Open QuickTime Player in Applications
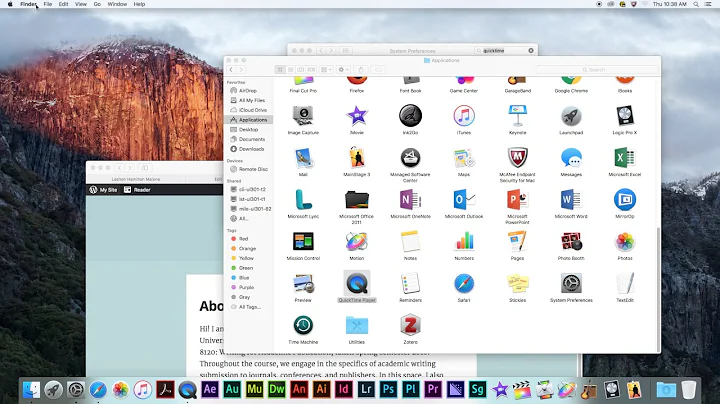720x404 pixels. coord(357,283)
